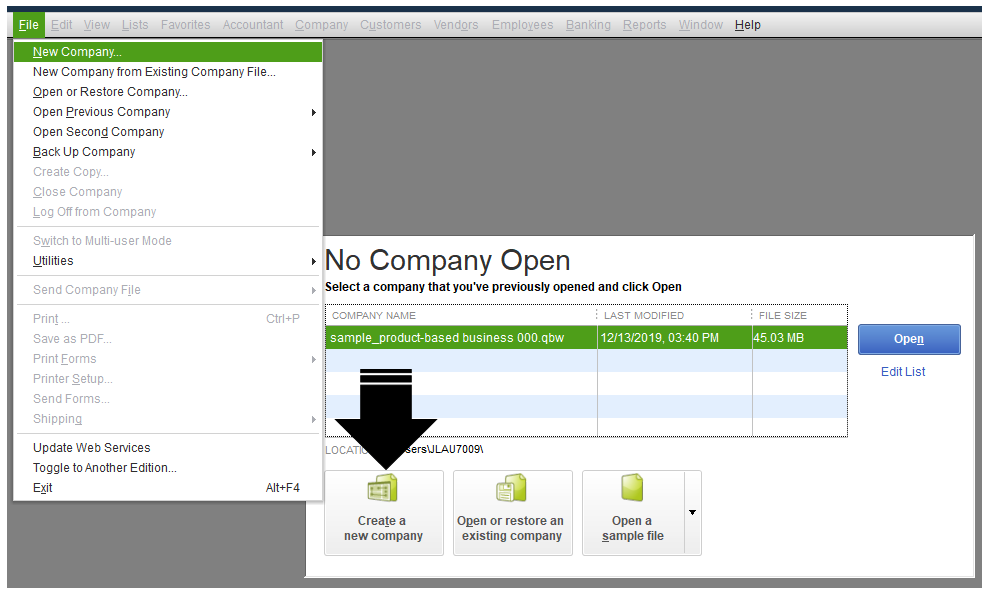990x595 pixels.
Task: Click the FILE SIZE column header
Action: pyautogui.click(x=782, y=316)
